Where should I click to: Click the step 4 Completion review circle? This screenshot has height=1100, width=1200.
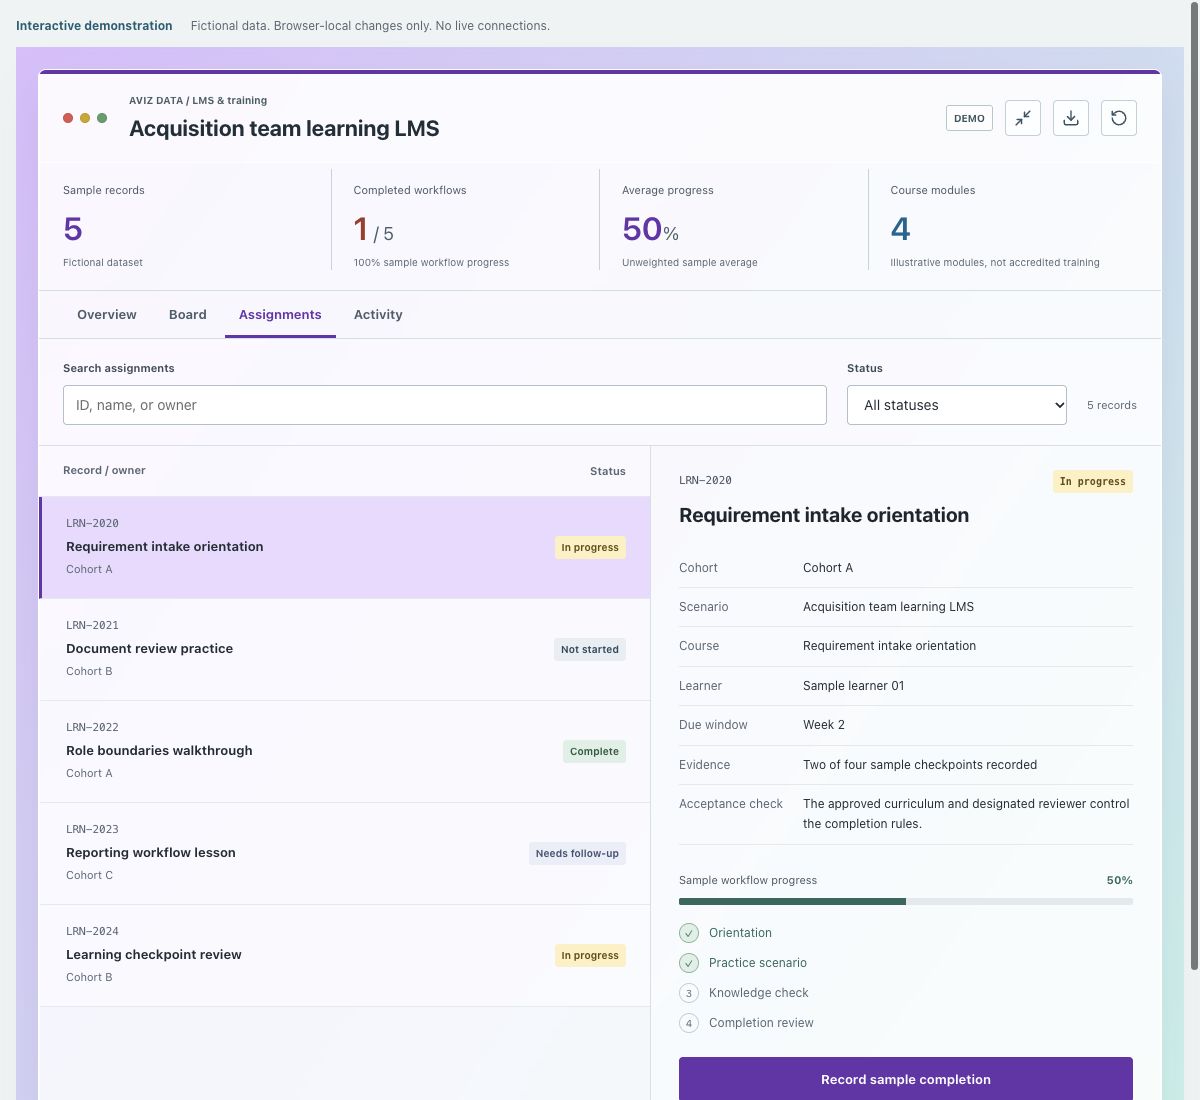pos(689,1023)
